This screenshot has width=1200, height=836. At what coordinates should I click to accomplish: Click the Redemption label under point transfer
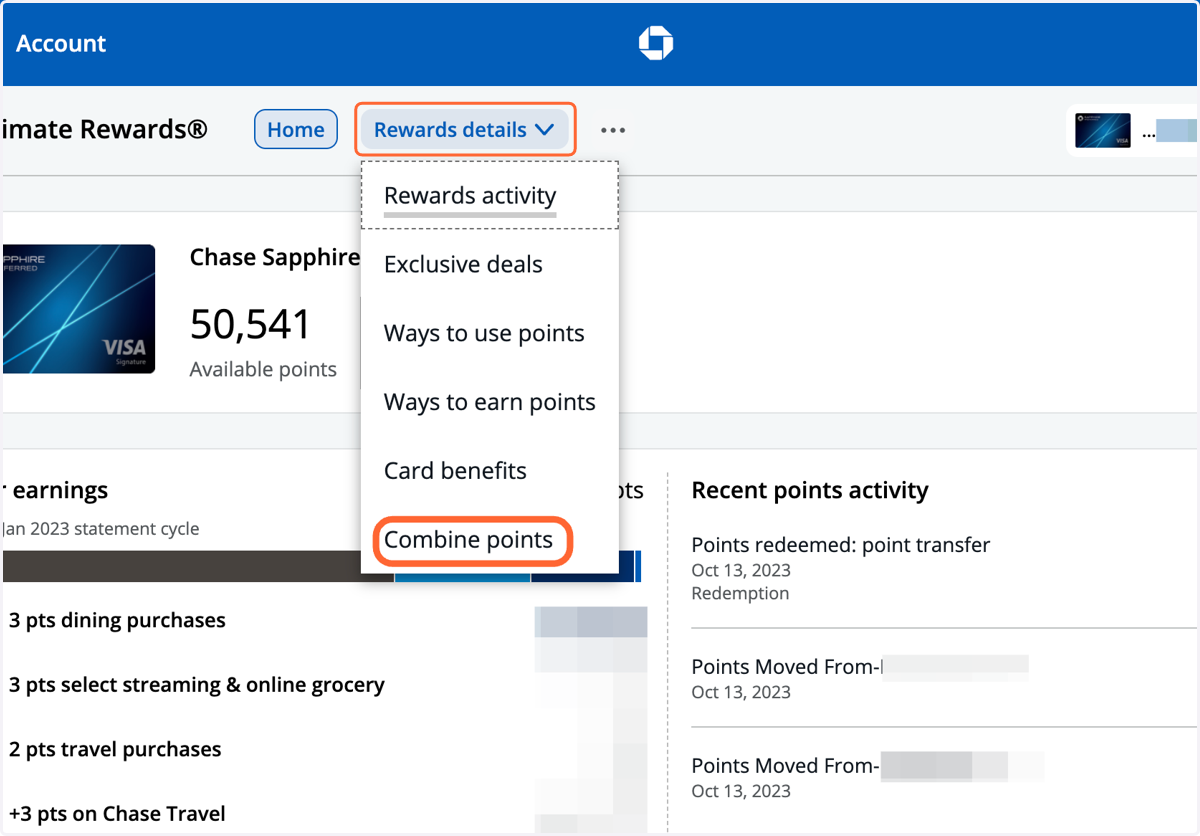coord(740,593)
